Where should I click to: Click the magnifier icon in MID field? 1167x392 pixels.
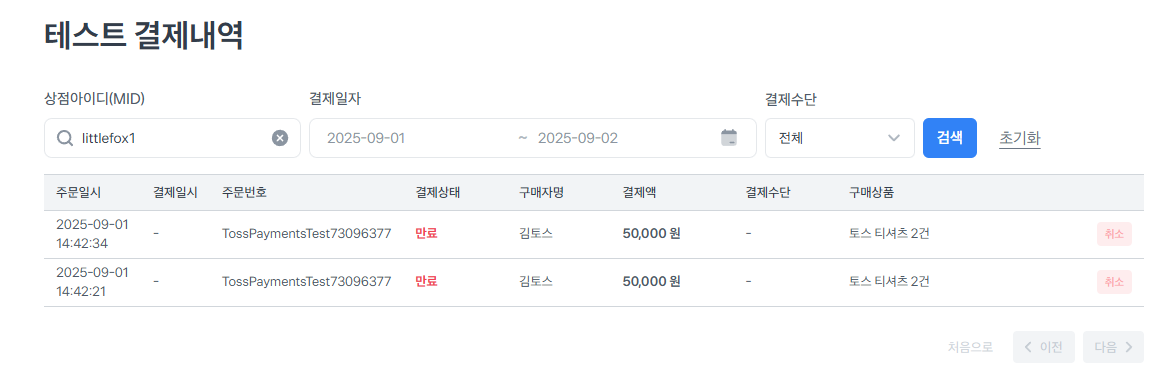[x=65, y=138]
